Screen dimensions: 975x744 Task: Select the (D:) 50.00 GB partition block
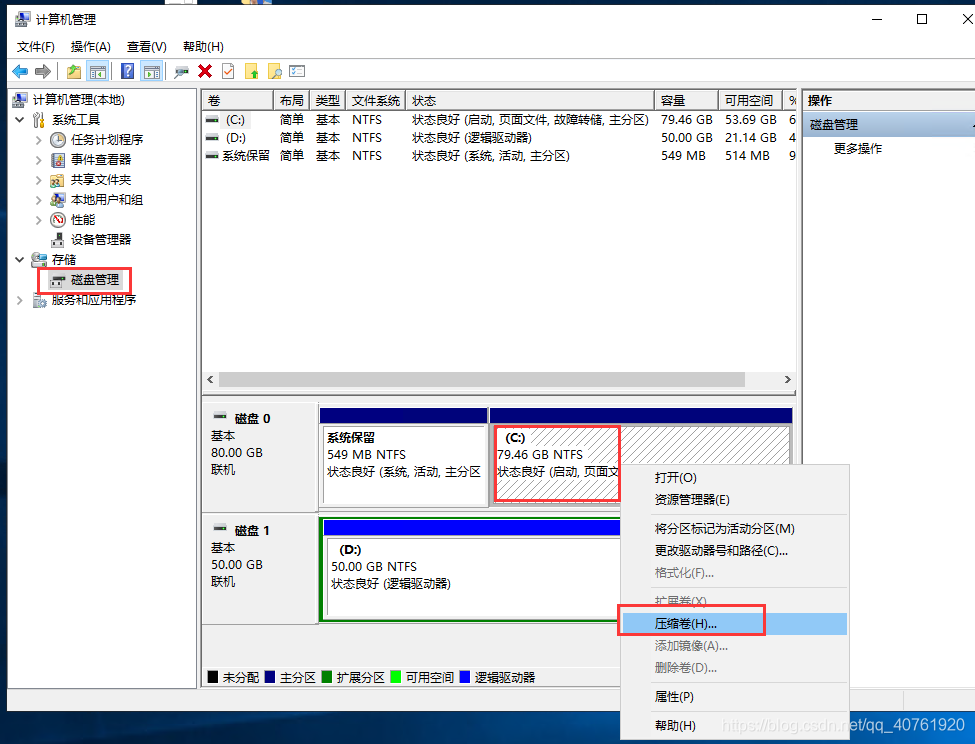pos(474,577)
